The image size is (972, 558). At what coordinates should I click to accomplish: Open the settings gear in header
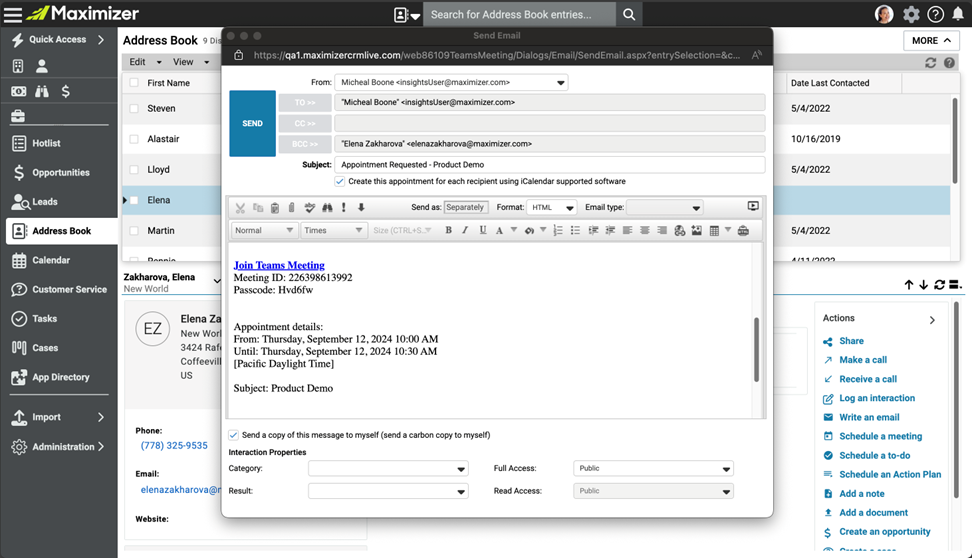point(911,14)
